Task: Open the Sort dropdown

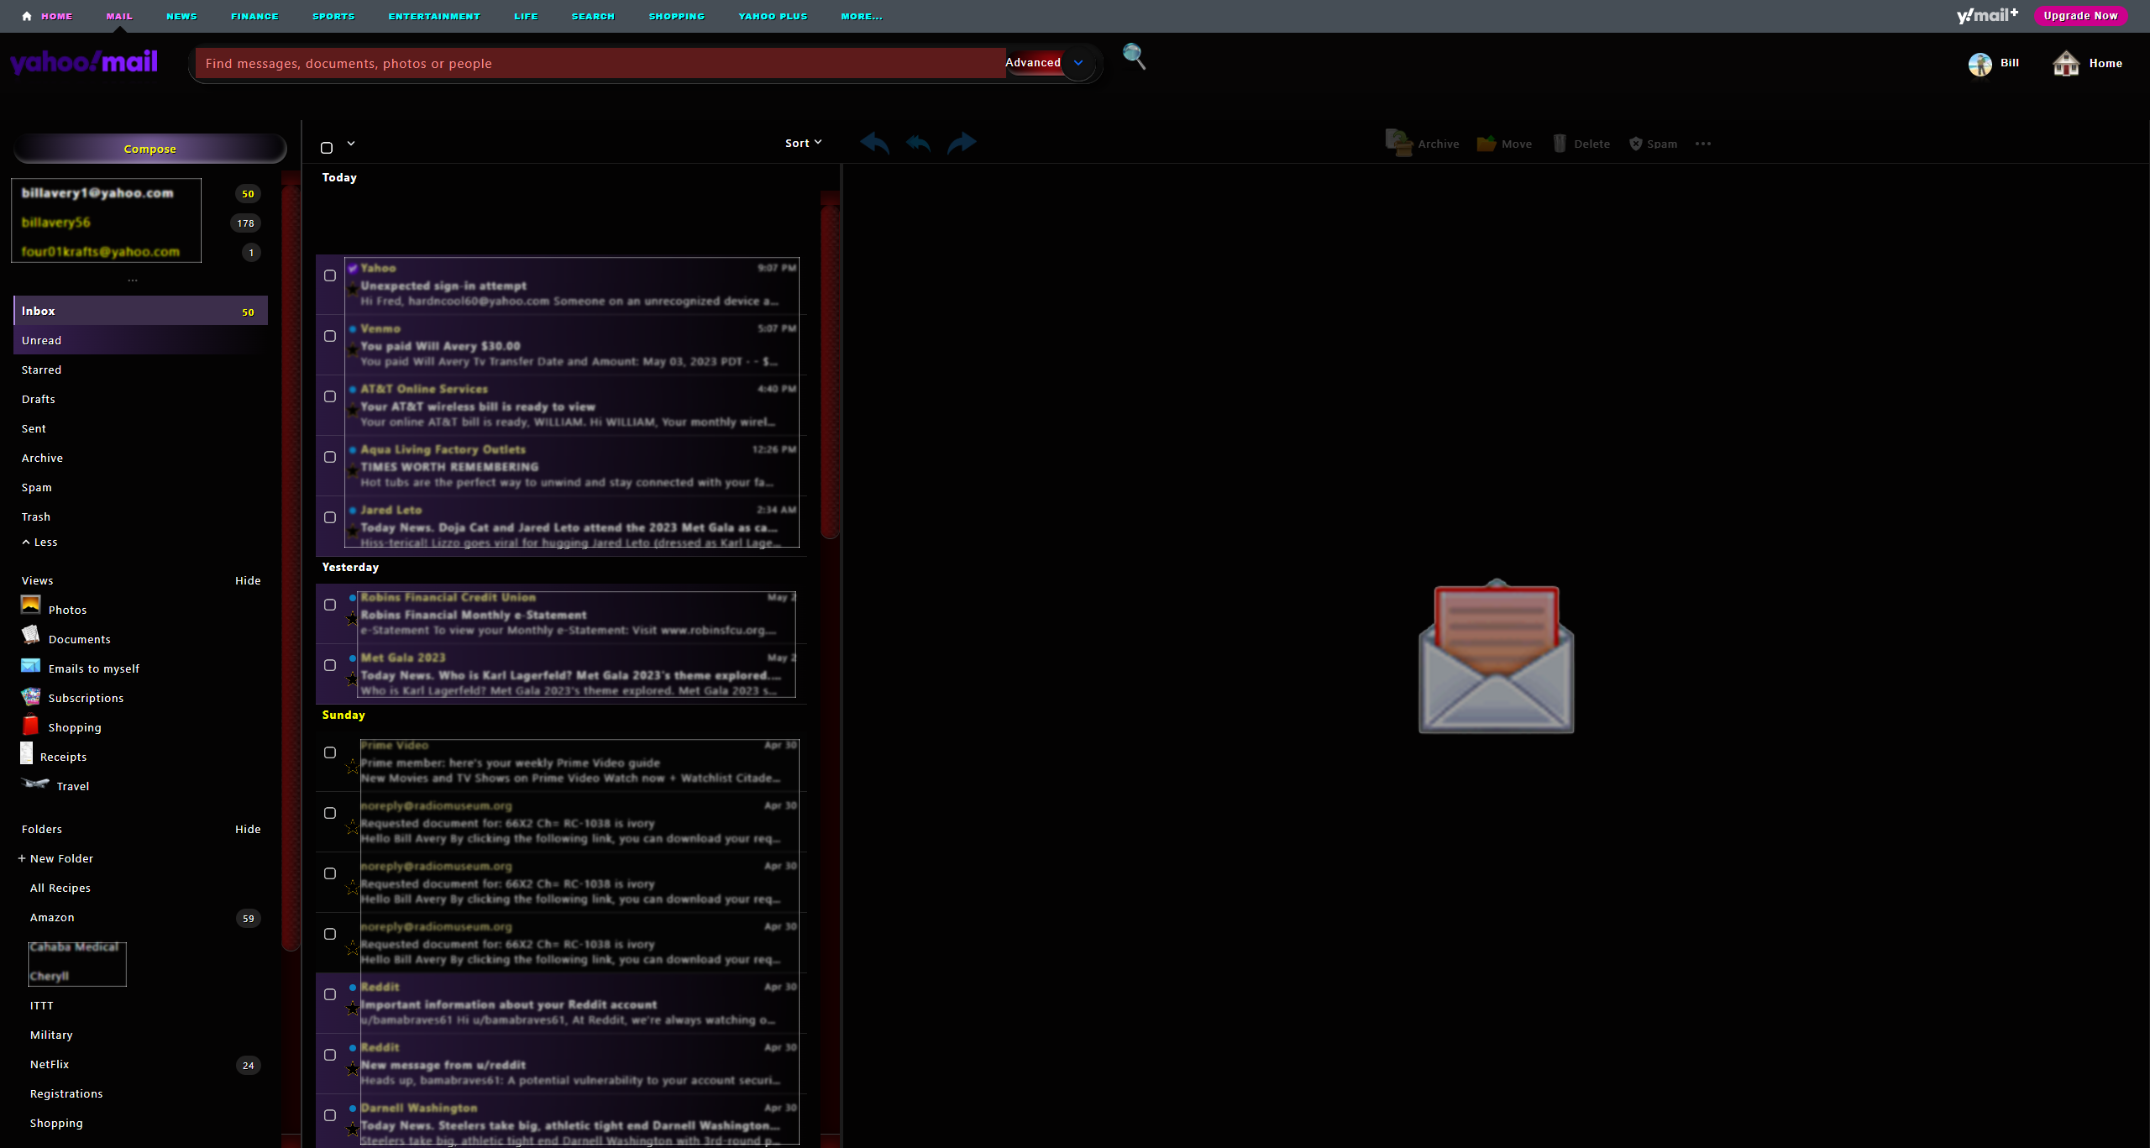Action: pos(803,143)
